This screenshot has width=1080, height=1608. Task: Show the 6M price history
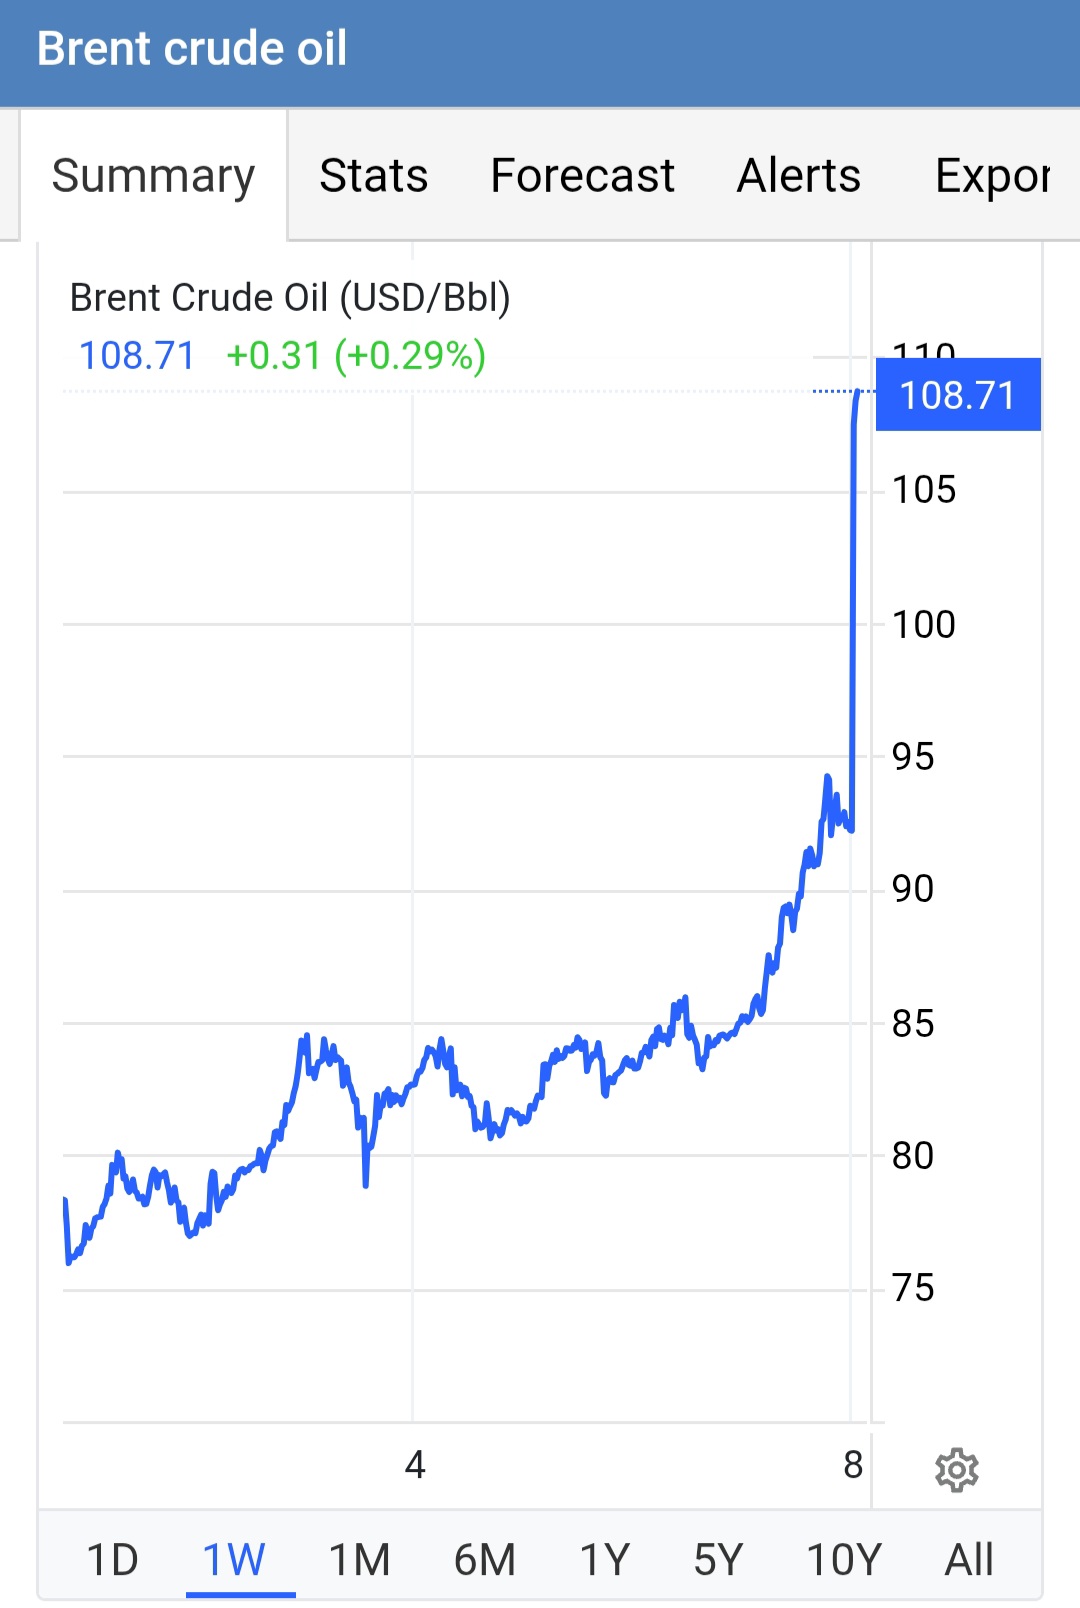pyautogui.click(x=484, y=1559)
